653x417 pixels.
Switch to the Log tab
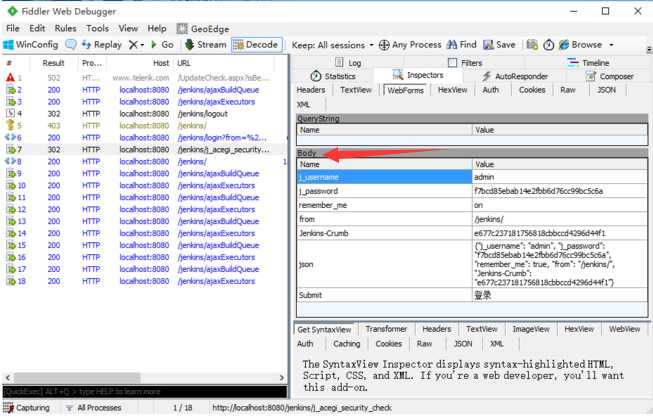tap(348, 63)
